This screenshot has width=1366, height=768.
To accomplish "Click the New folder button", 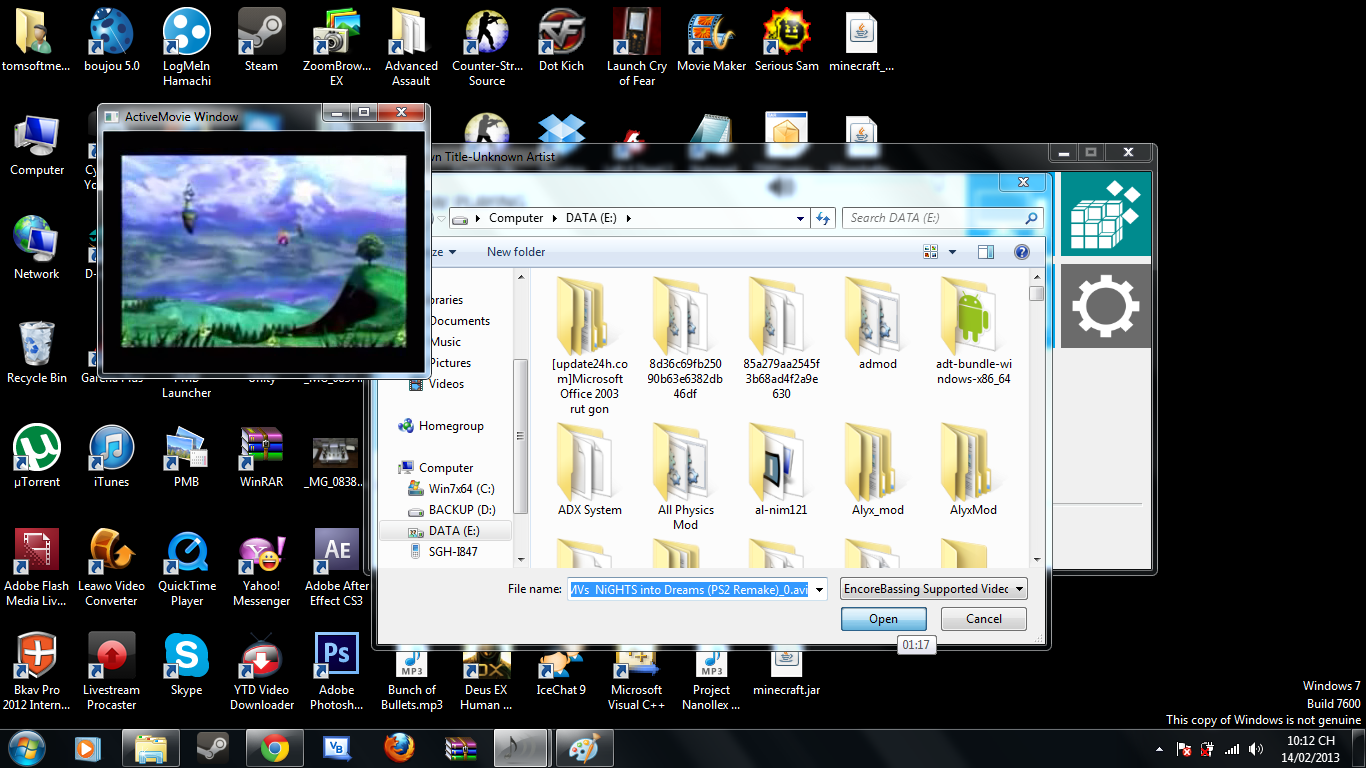I will pos(516,252).
